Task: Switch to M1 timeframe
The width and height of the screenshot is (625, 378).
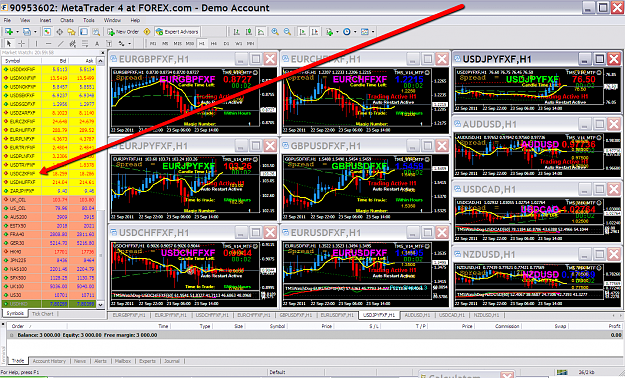Action: click(153, 43)
